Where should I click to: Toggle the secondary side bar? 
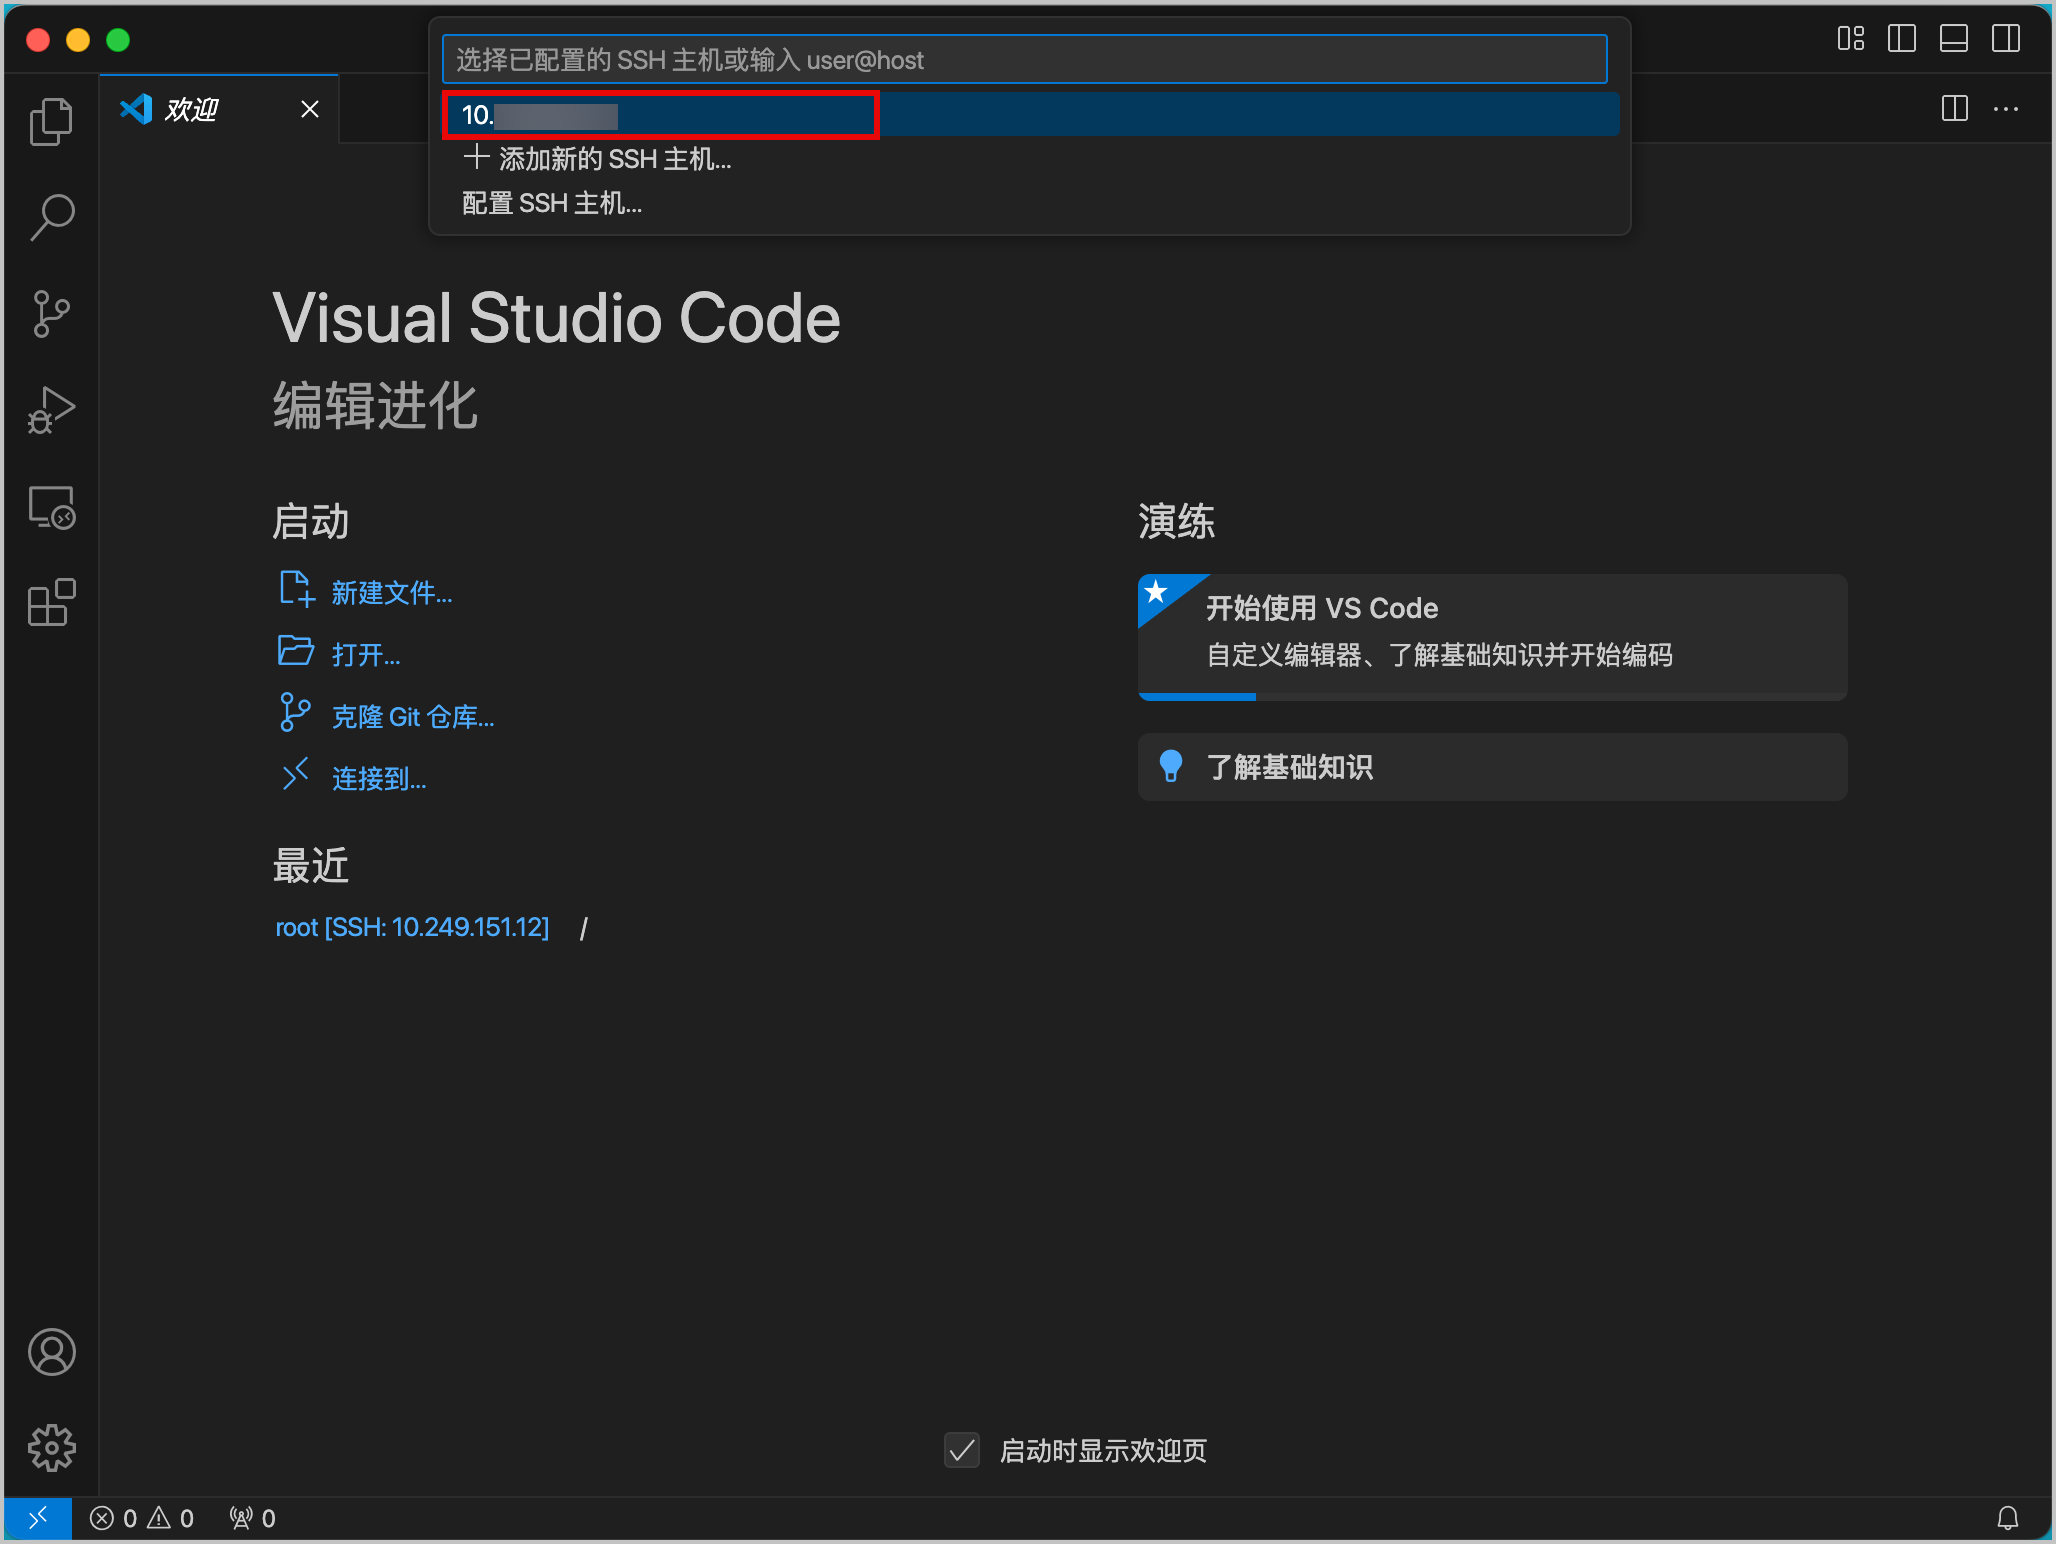[x=2005, y=39]
